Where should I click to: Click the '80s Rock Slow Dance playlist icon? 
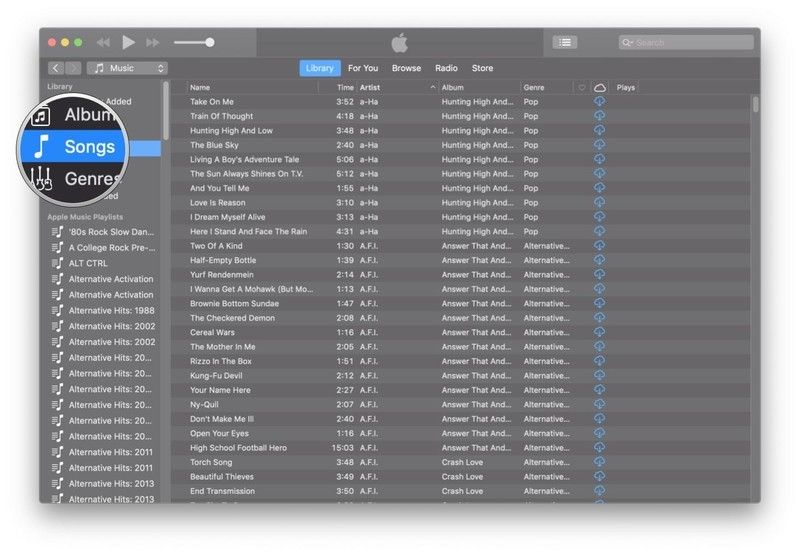[58, 232]
